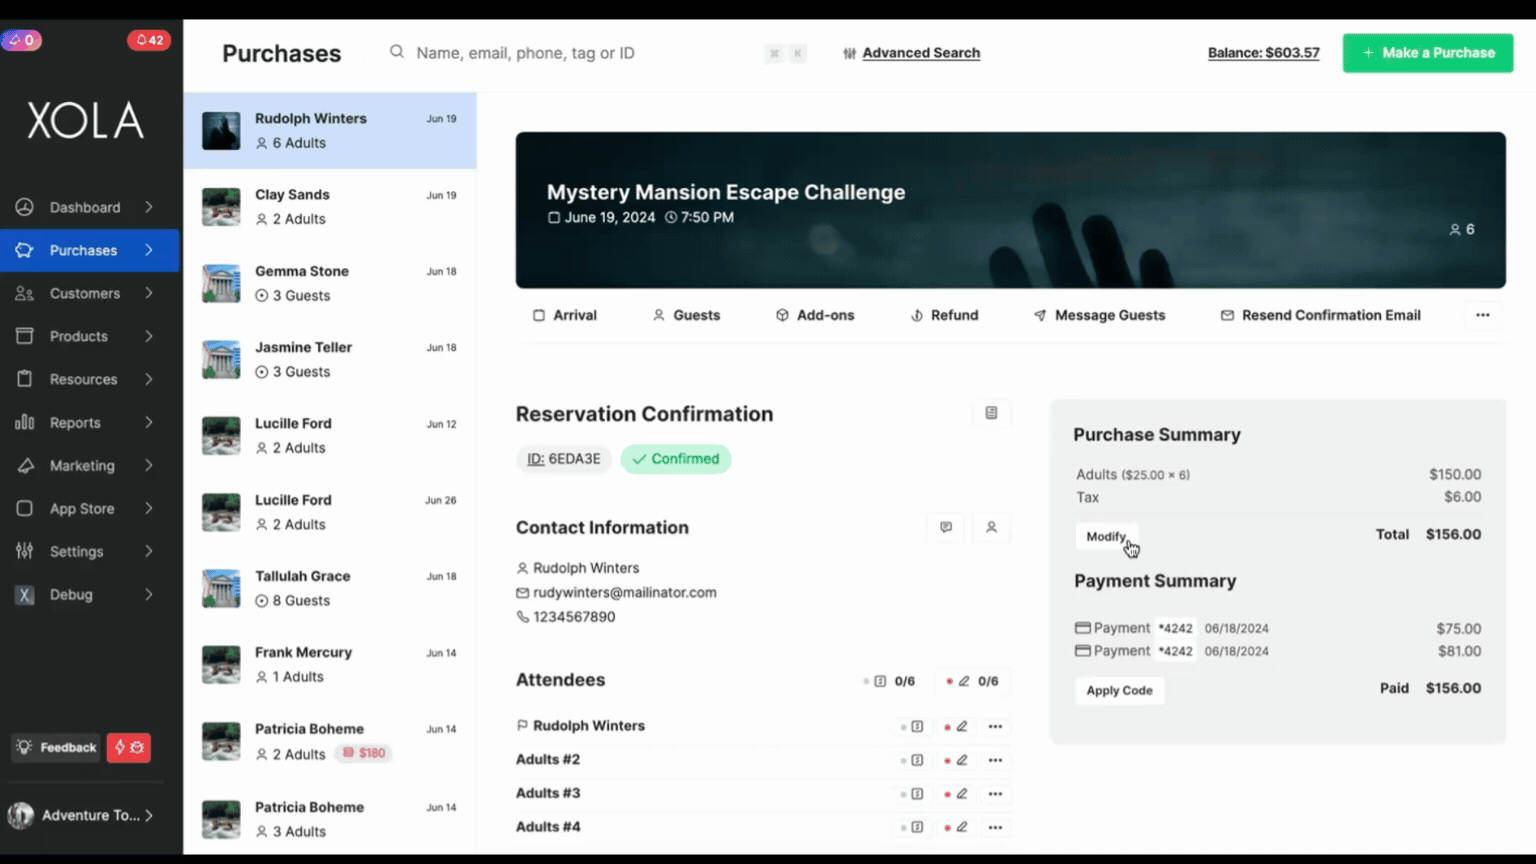Click the Contact Information person icon

pos(991,527)
